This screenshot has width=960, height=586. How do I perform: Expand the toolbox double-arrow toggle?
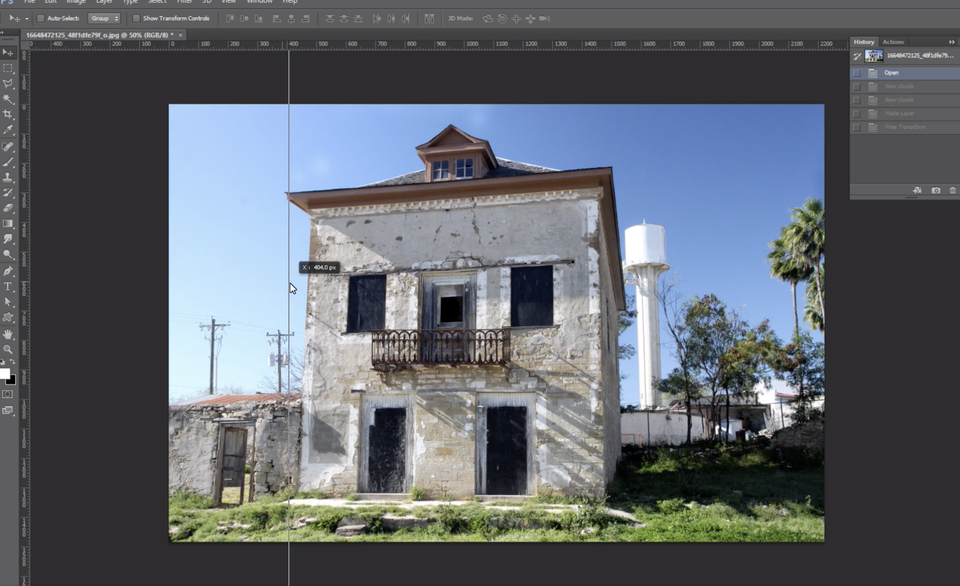[x=2, y=32]
